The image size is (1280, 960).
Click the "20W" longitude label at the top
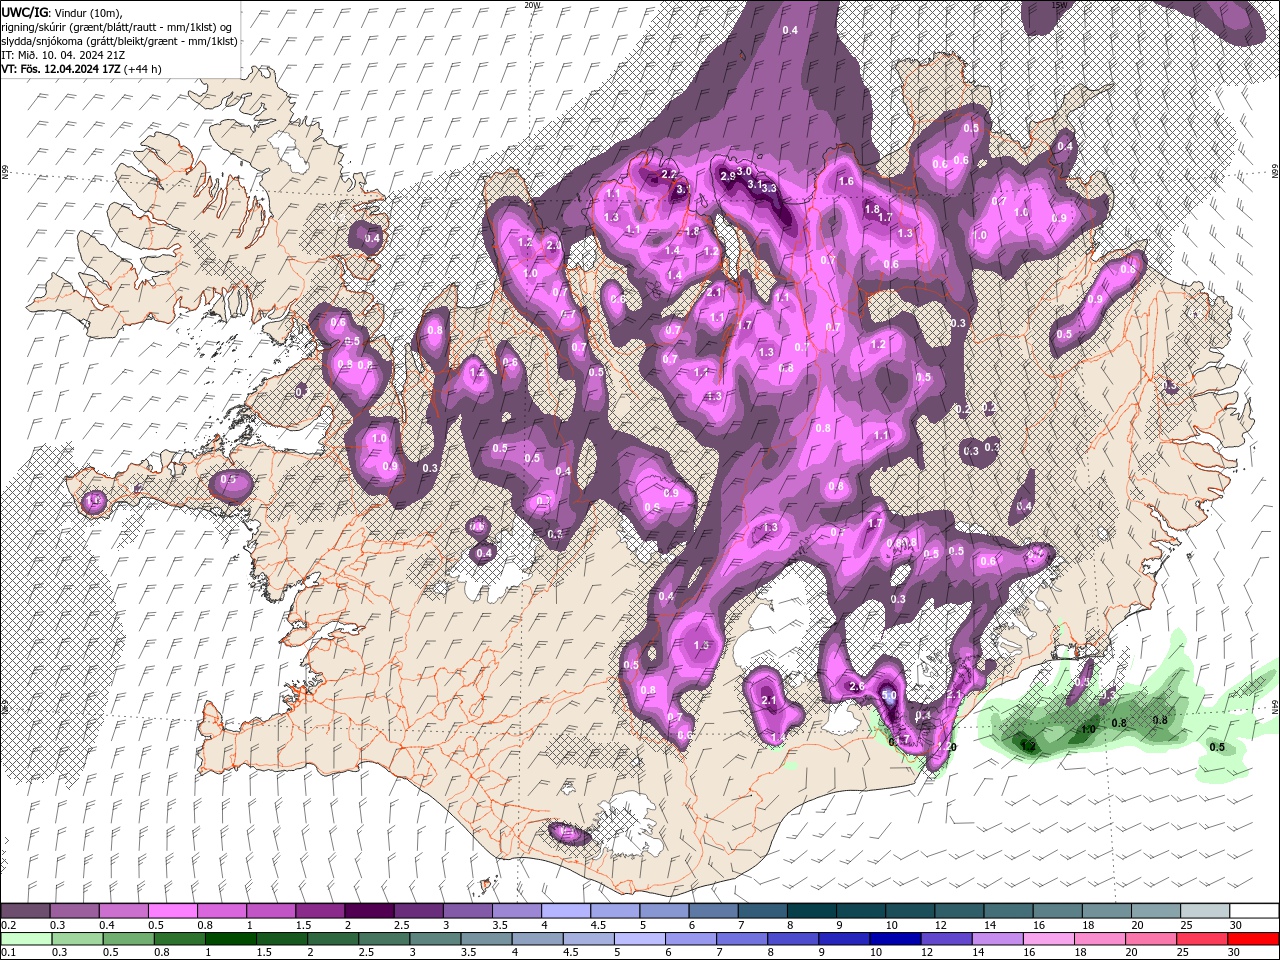pos(532,5)
